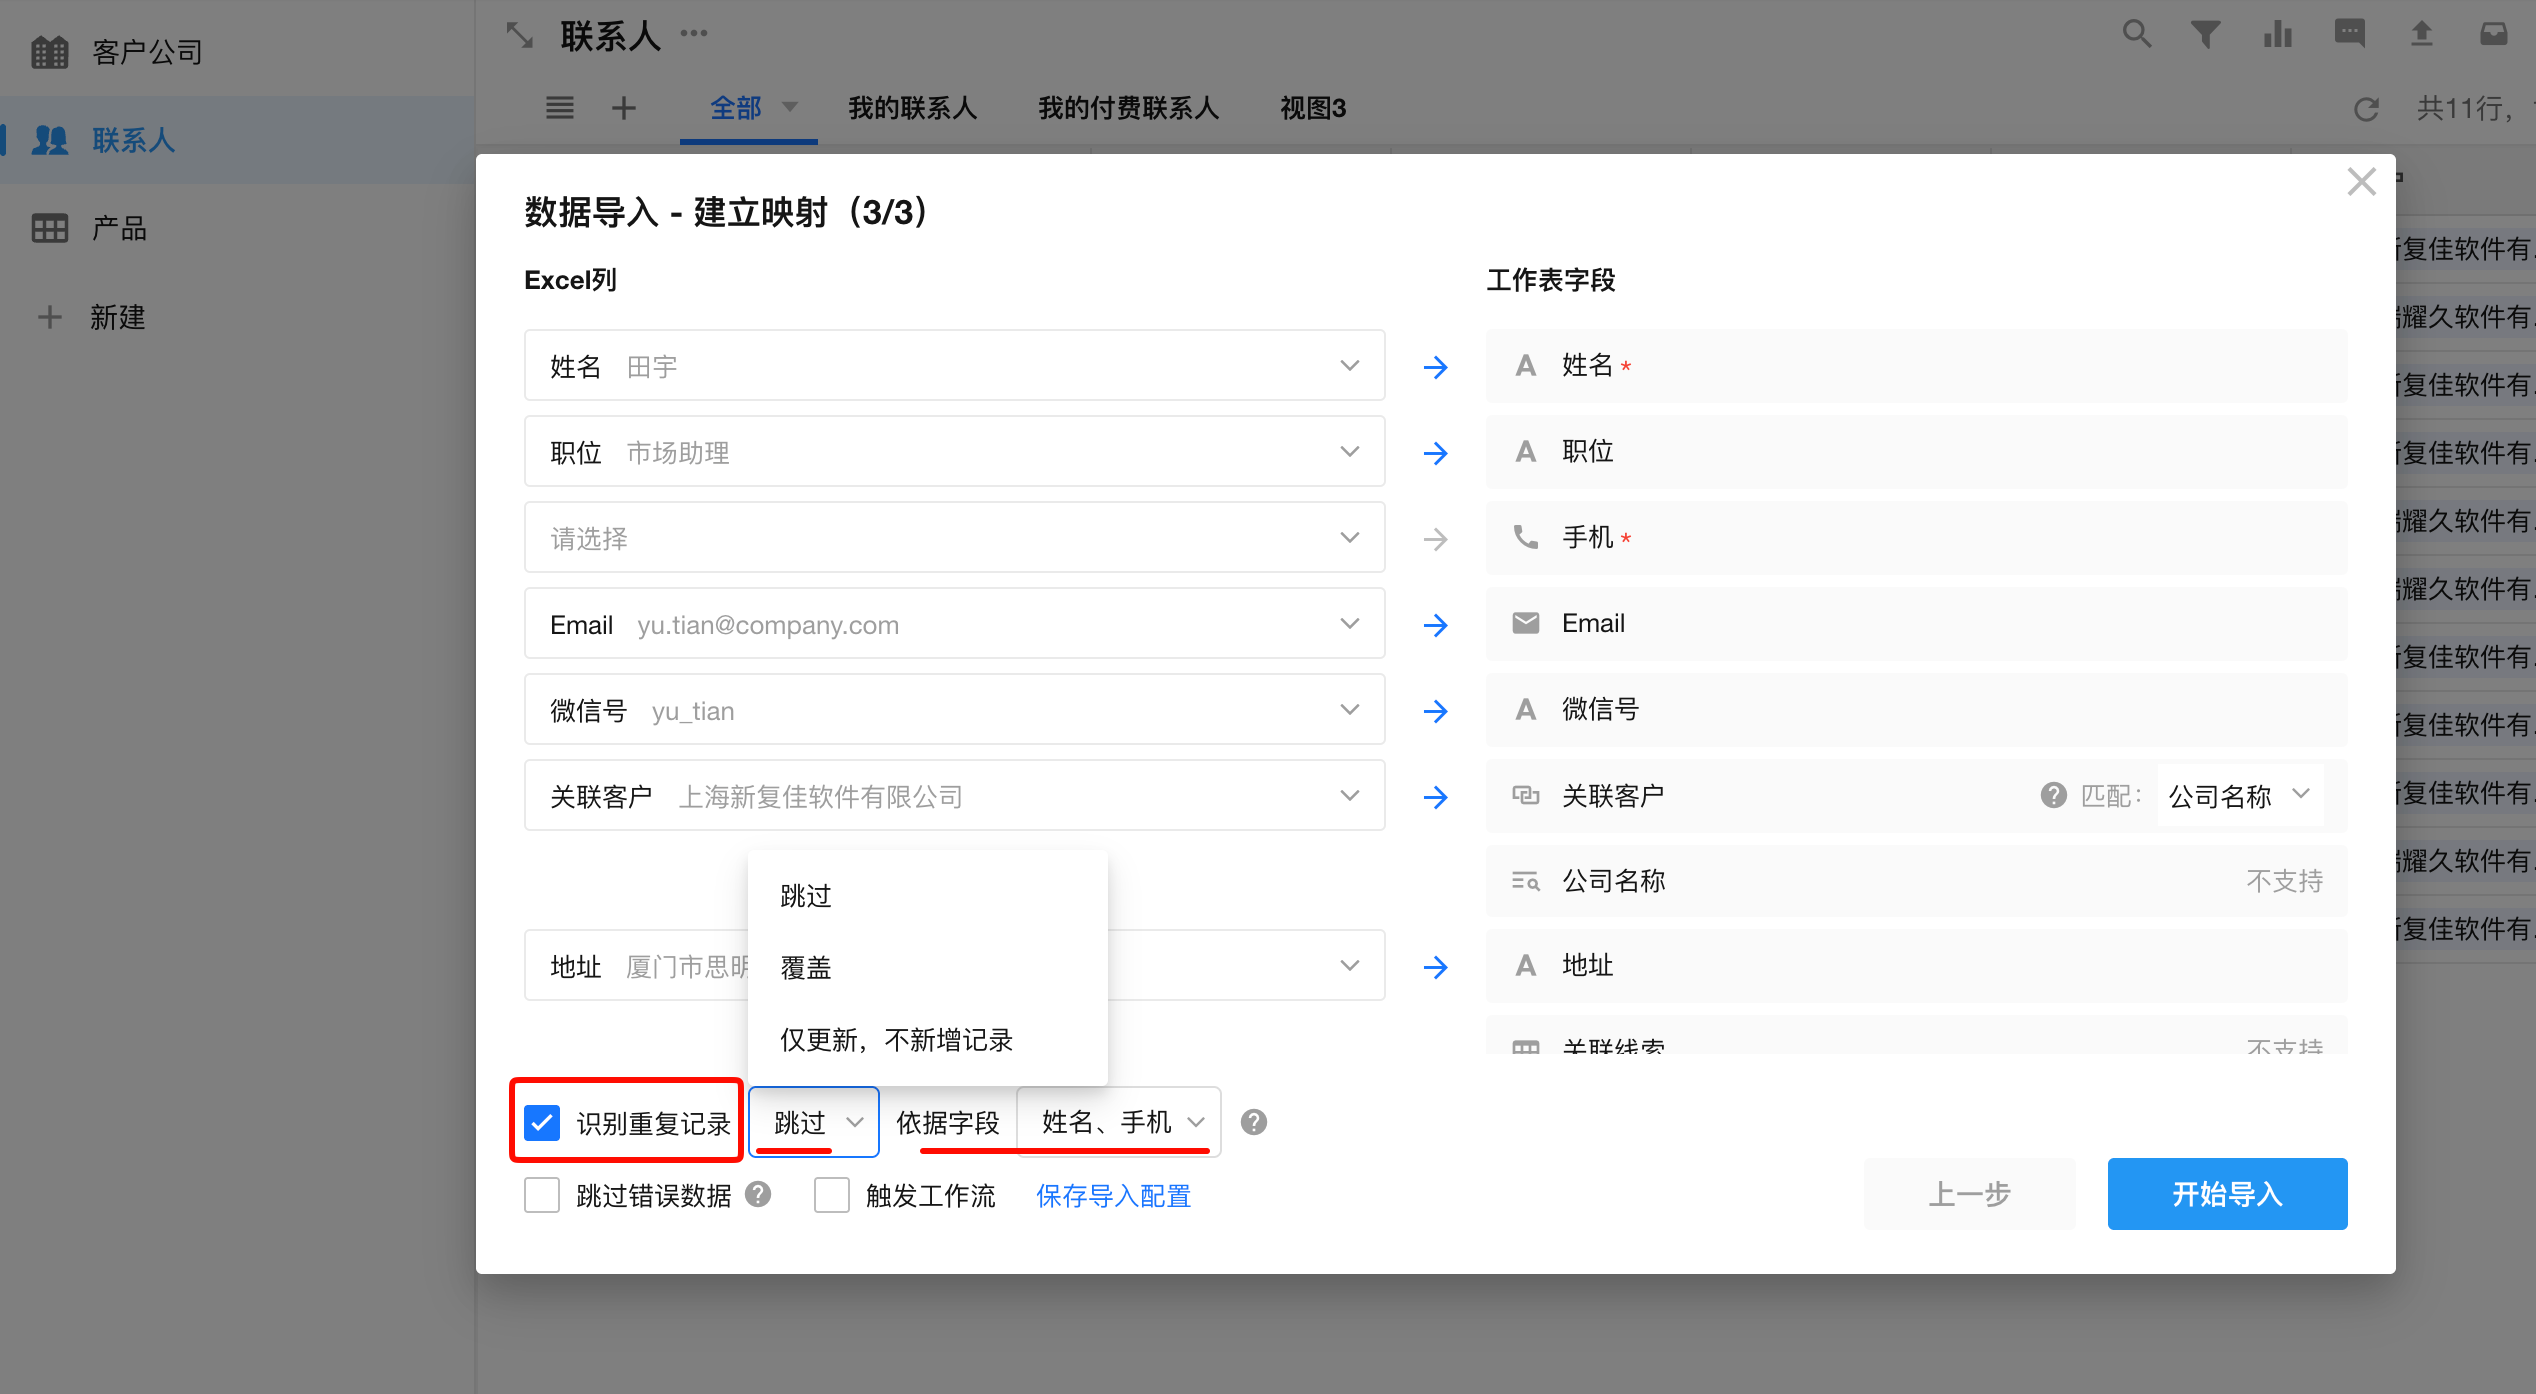Go back with the 上一步 button

pos(1969,1194)
